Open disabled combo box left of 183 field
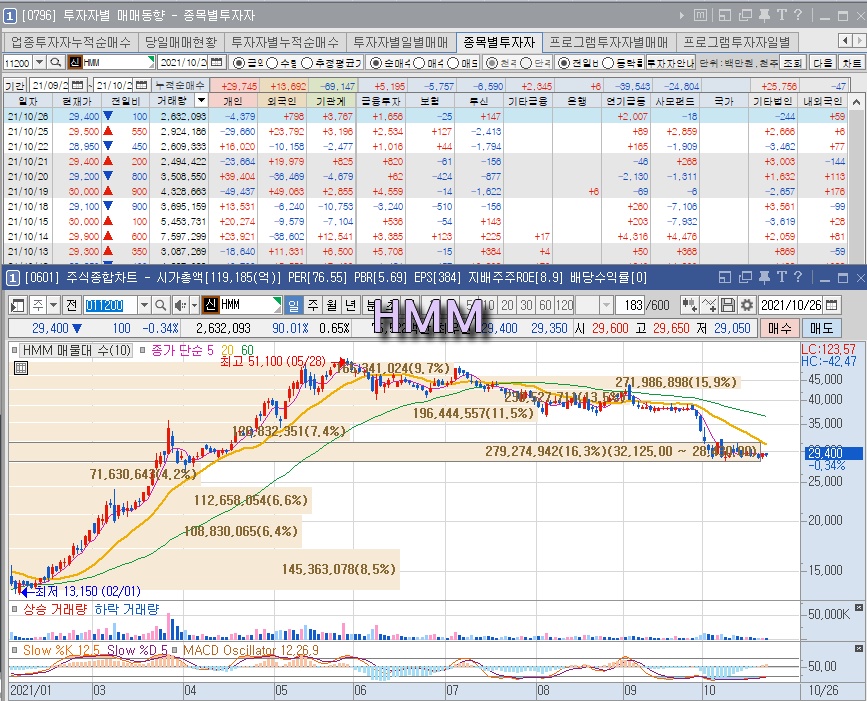Screen dimensions: 867x701 [593, 305]
